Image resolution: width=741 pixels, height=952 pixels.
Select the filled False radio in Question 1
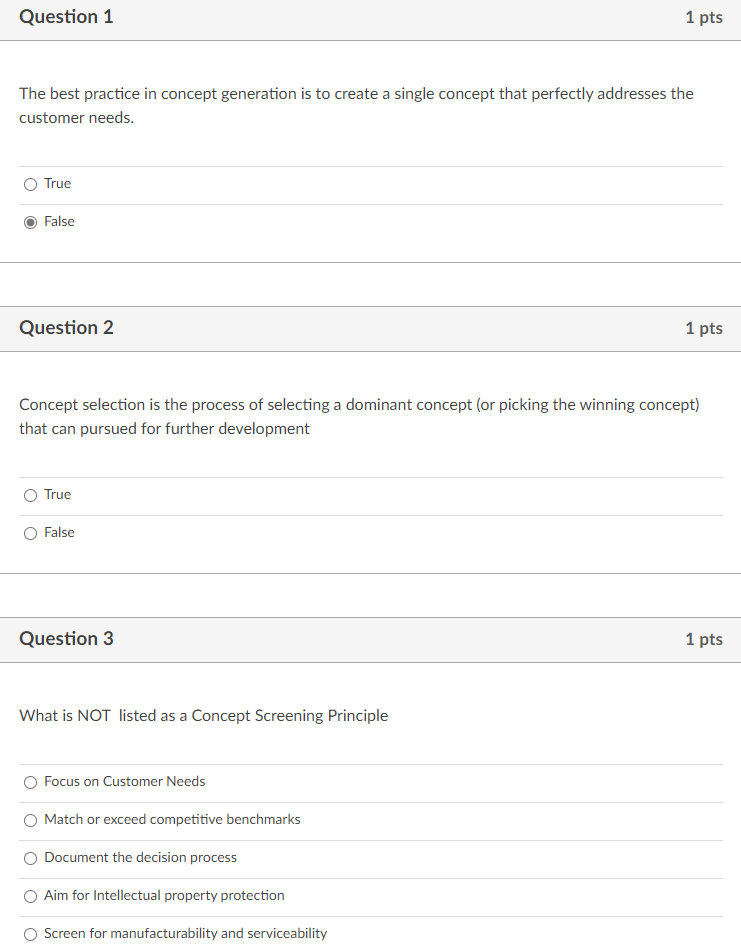pos(31,222)
